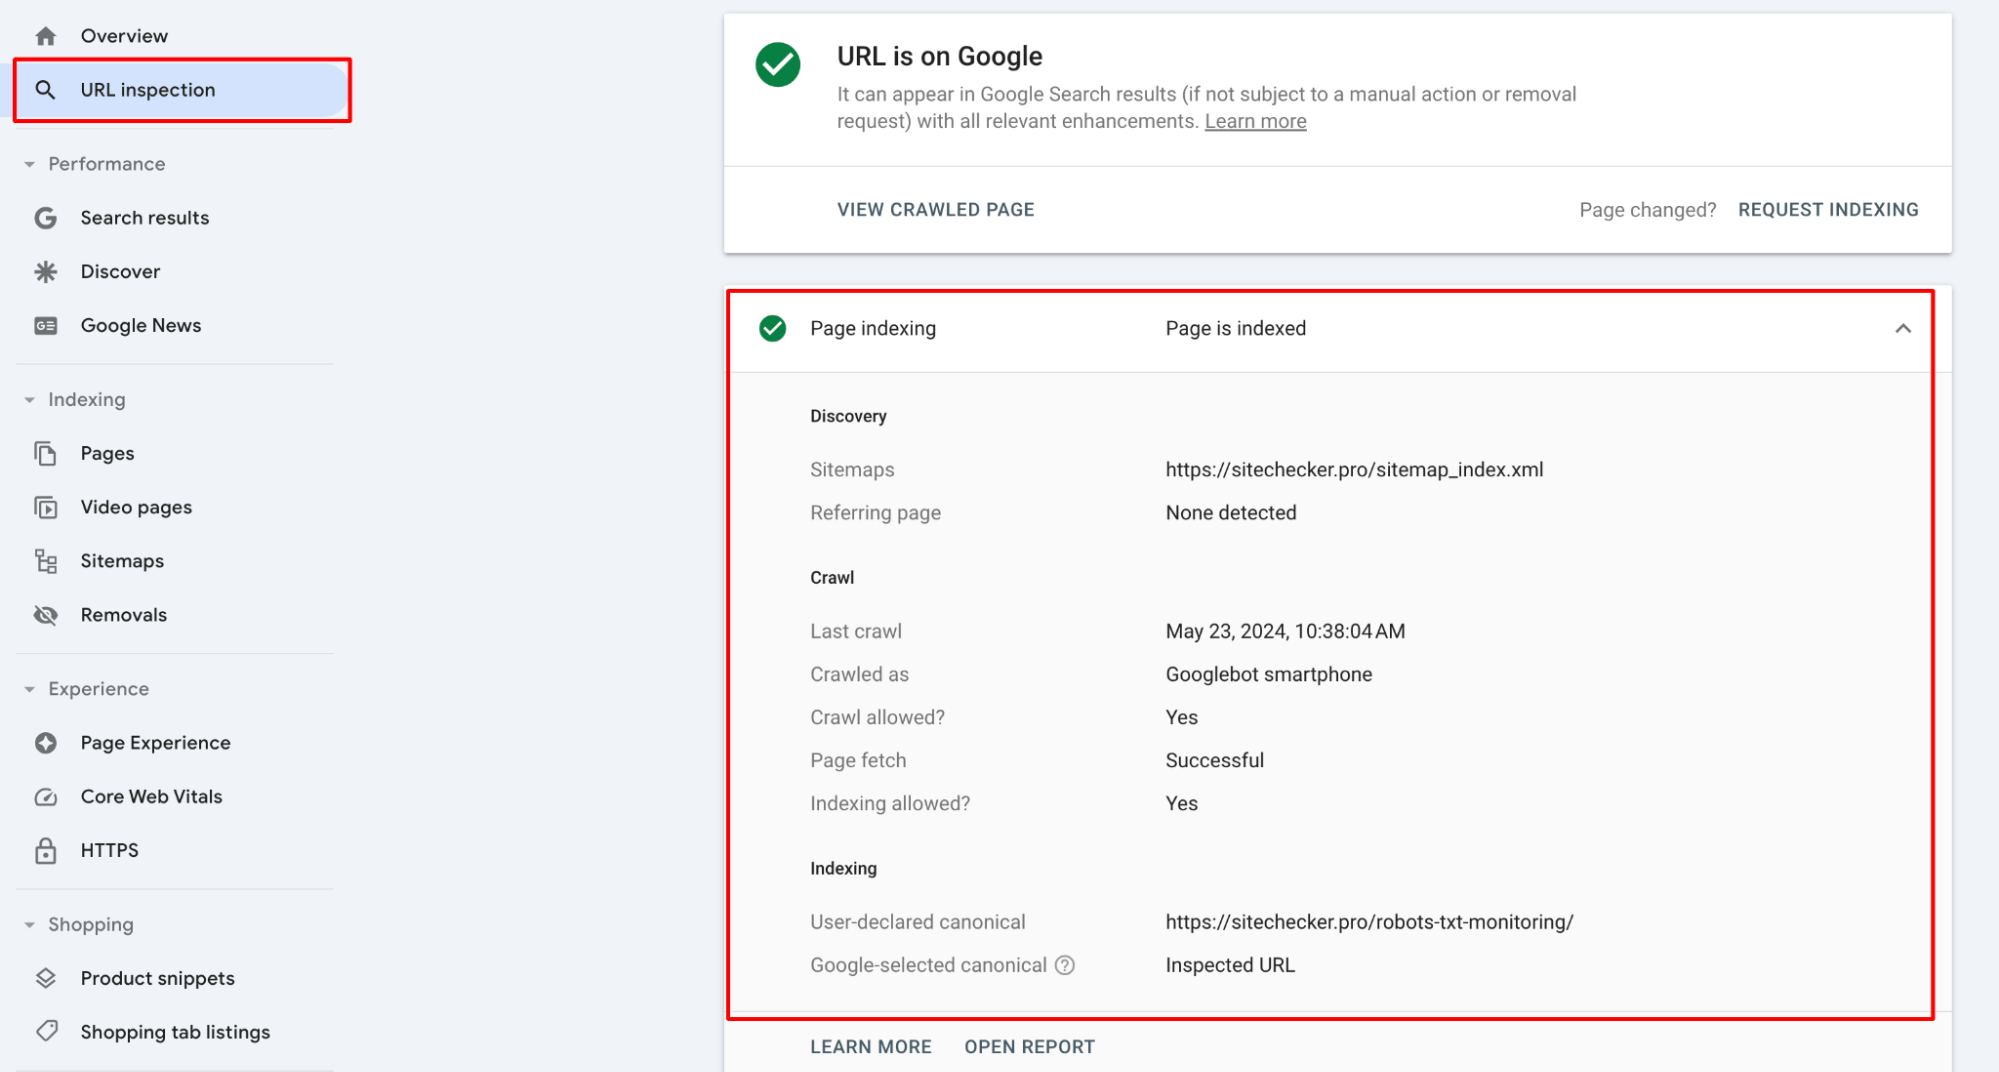Collapse the Experience section
The width and height of the screenshot is (1999, 1072).
coord(29,689)
